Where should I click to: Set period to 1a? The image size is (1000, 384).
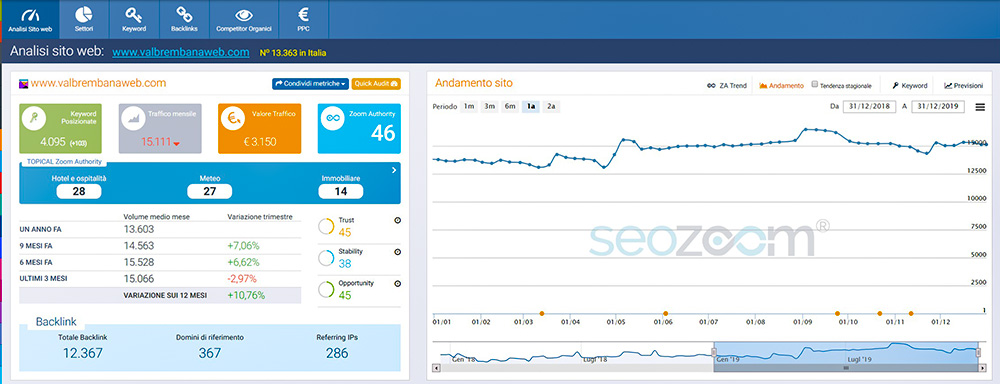click(530, 107)
